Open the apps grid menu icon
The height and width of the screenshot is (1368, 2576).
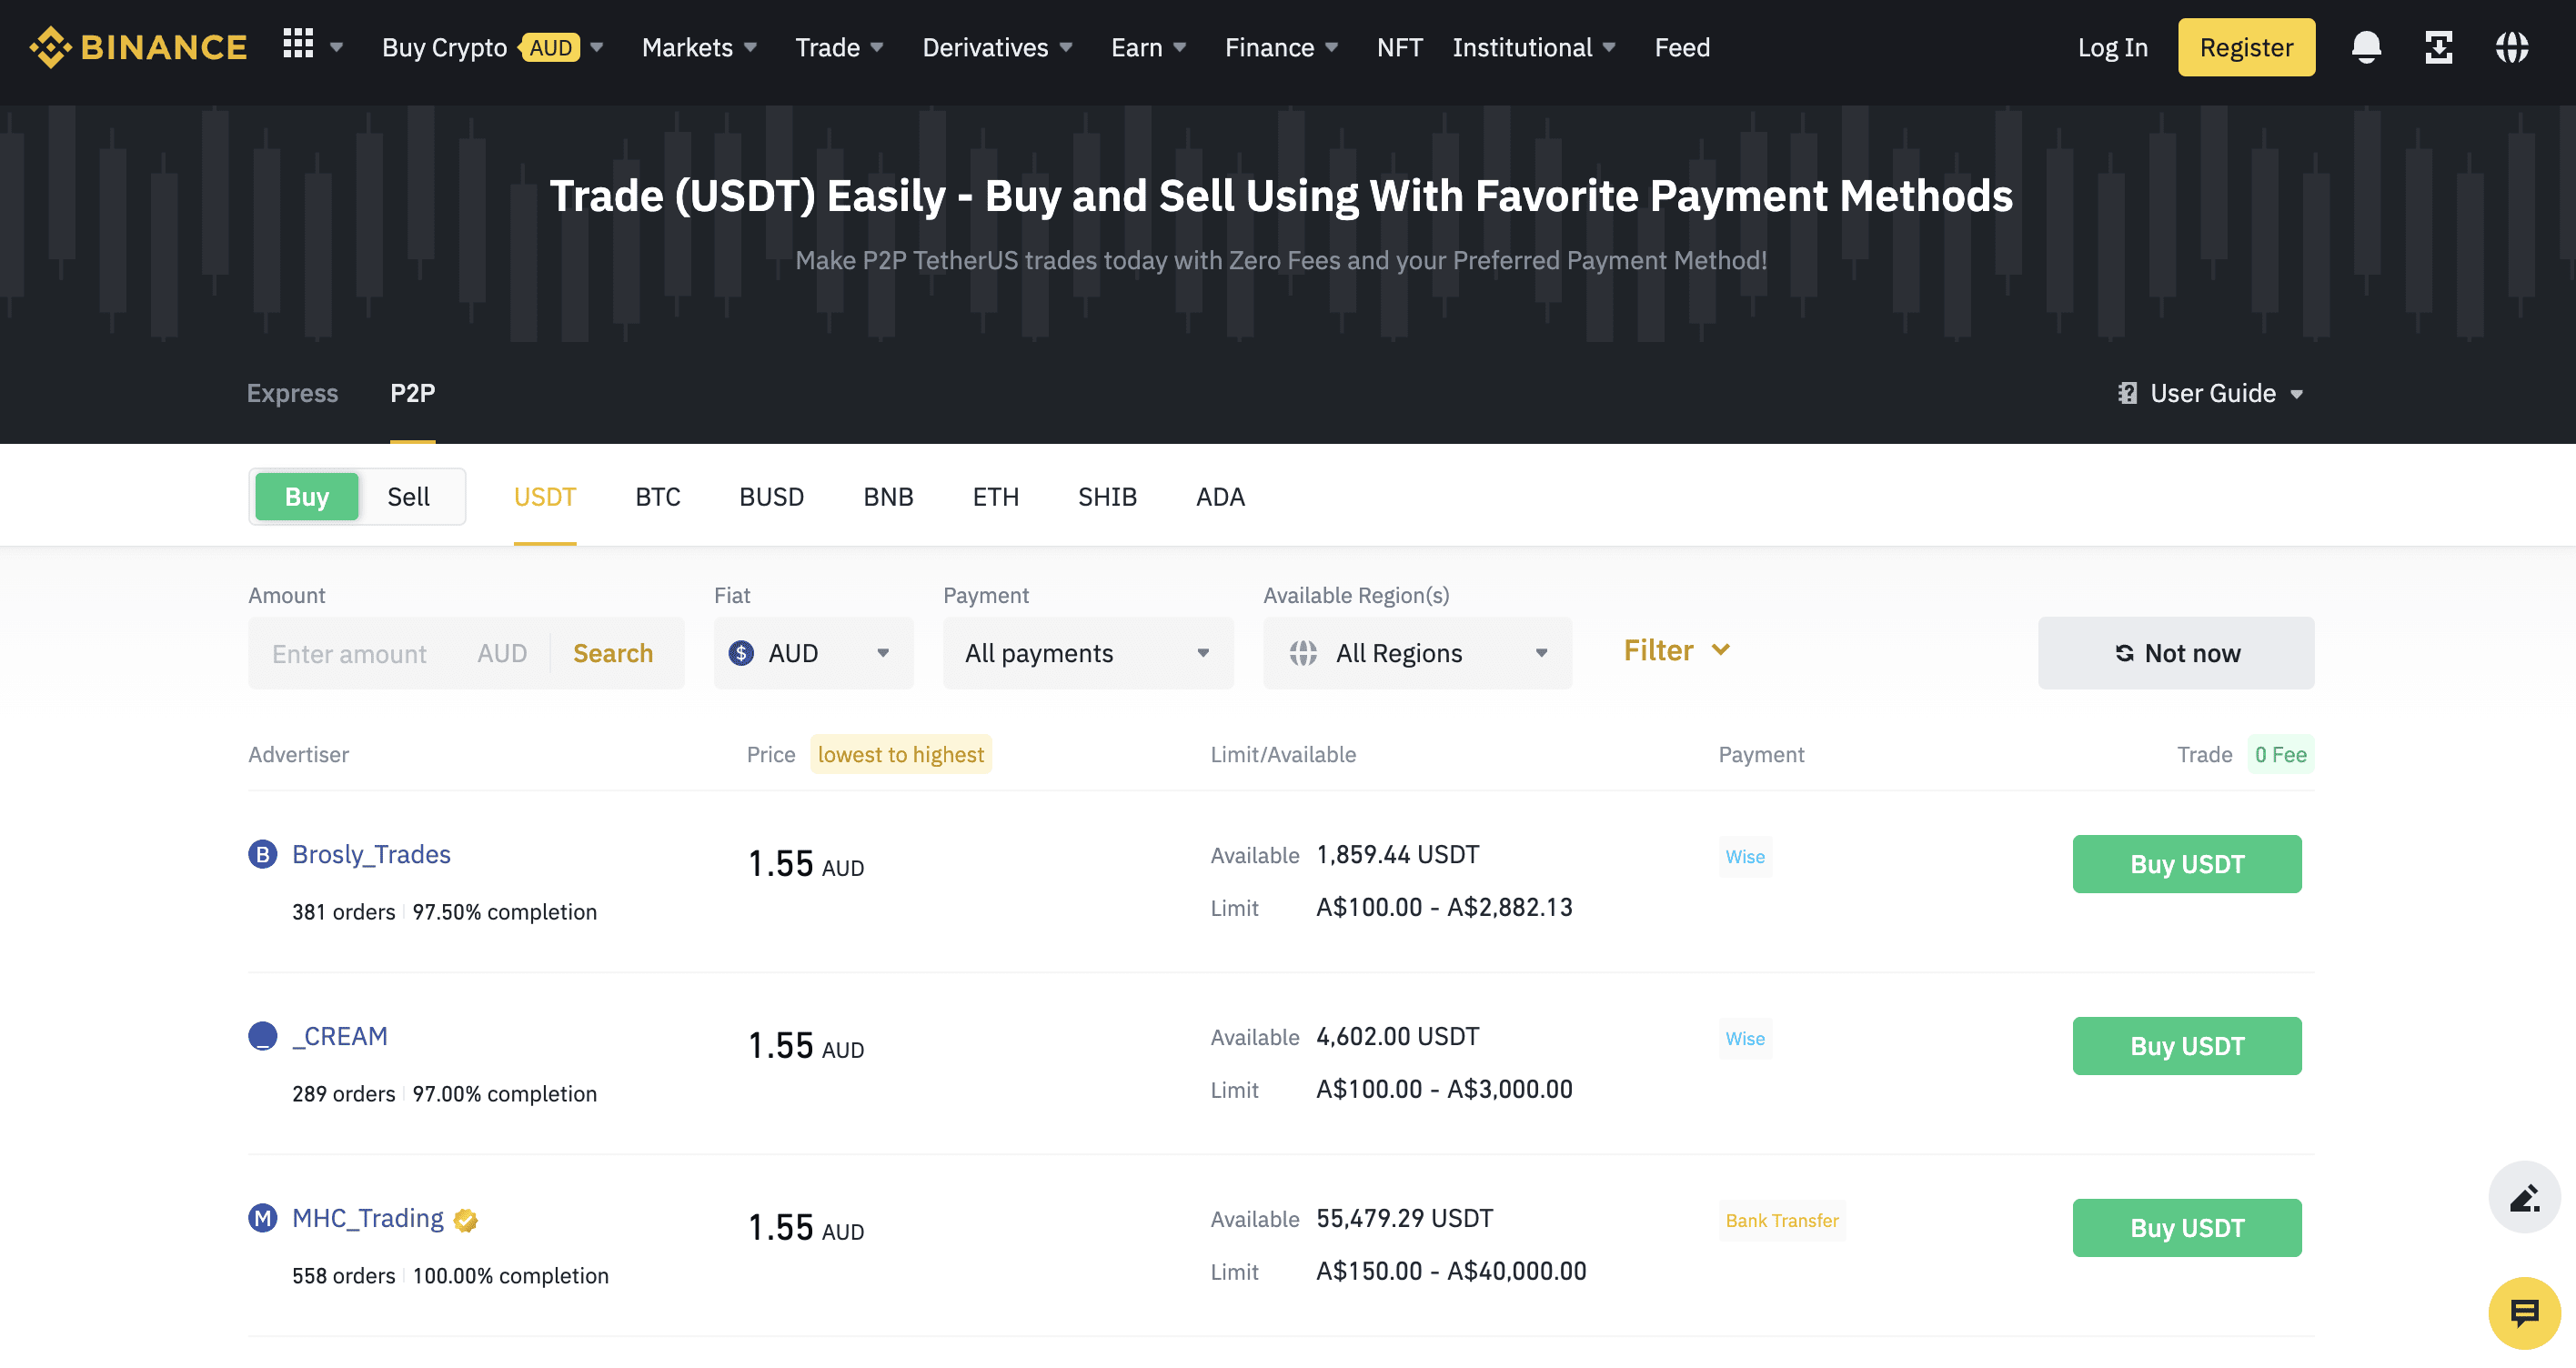298,44
